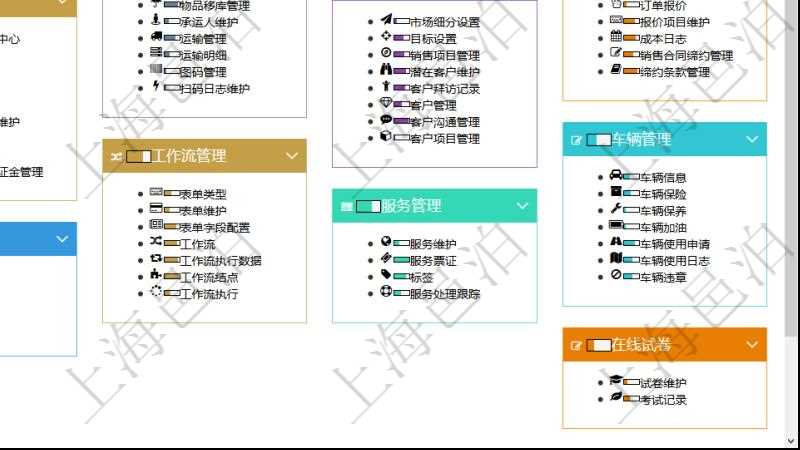The width and height of the screenshot is (800, 450).
Task: Click the cube icon beside 客户项目管理
Action: 386,136
